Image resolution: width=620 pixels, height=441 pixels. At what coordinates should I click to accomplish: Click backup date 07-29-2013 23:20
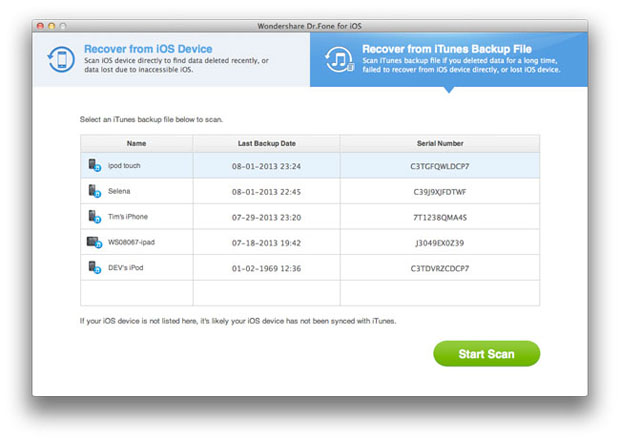click(x=267, y=217)
